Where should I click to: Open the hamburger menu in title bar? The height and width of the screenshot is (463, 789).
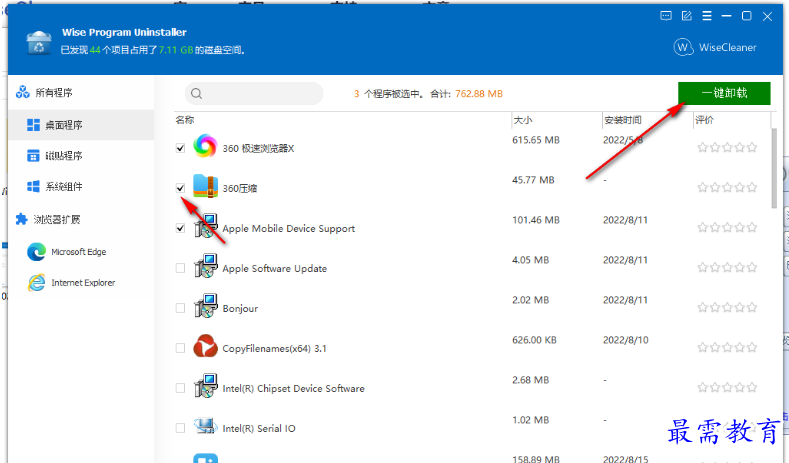[x=707, y=16]
